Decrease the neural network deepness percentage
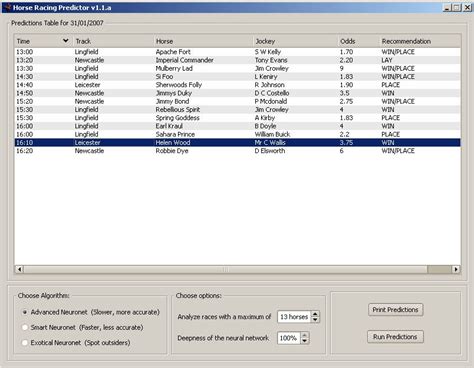 (x=304, y=341)
